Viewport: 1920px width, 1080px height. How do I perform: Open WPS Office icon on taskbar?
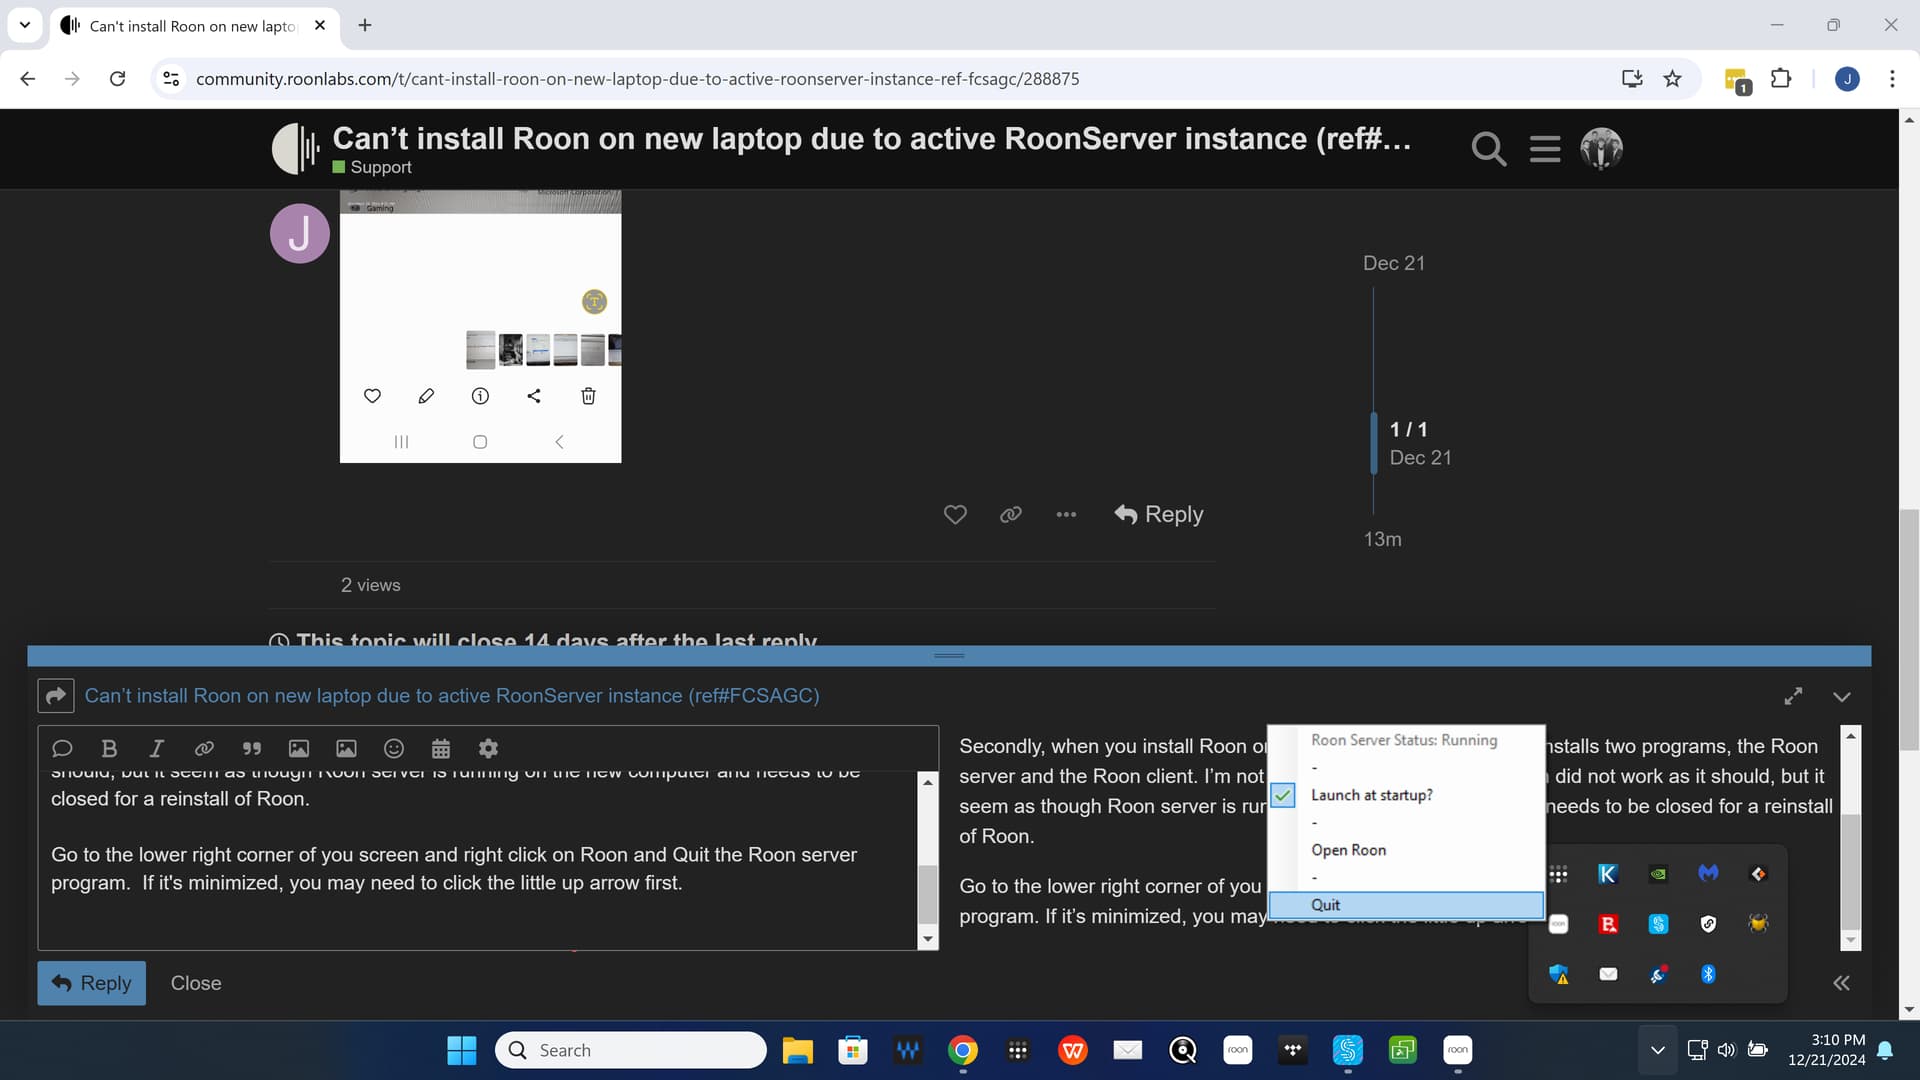pos(1073,1050)
